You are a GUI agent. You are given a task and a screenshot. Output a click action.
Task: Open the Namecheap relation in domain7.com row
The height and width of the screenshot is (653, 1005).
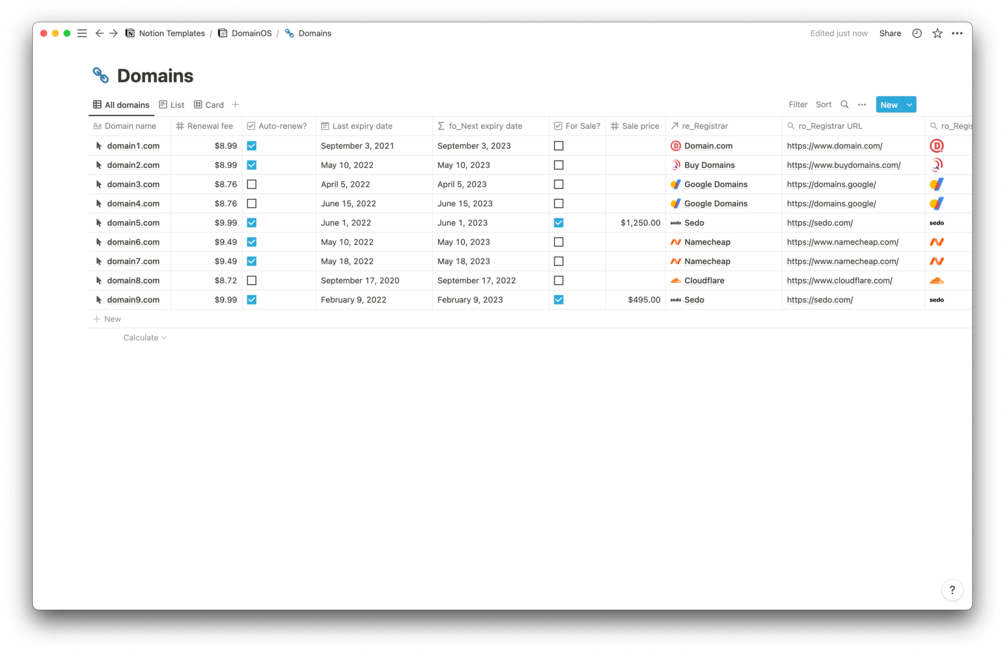(707, 261)
